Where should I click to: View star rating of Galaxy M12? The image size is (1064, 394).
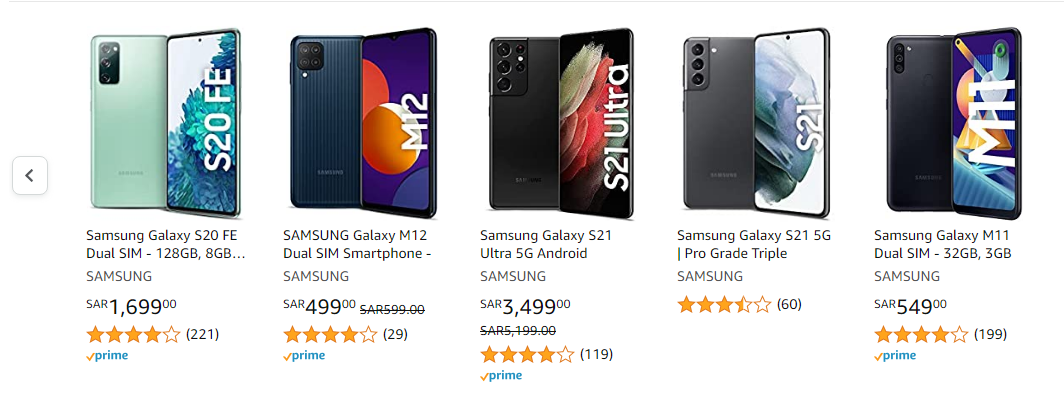click(330, 334)
